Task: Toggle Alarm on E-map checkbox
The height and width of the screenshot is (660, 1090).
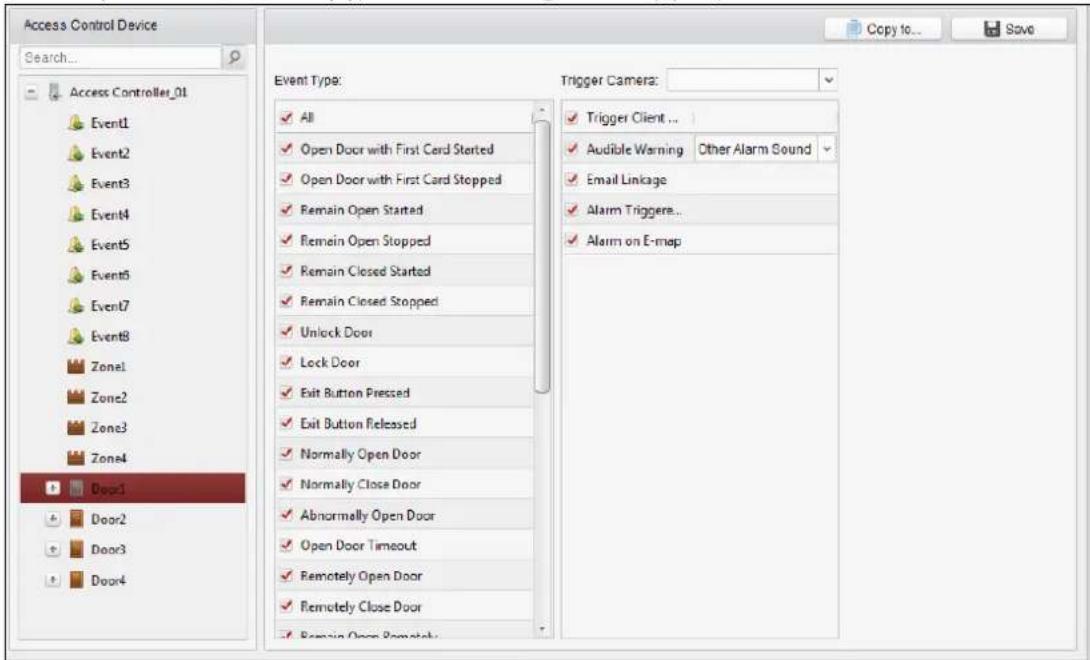Action: tap(572, 241)
